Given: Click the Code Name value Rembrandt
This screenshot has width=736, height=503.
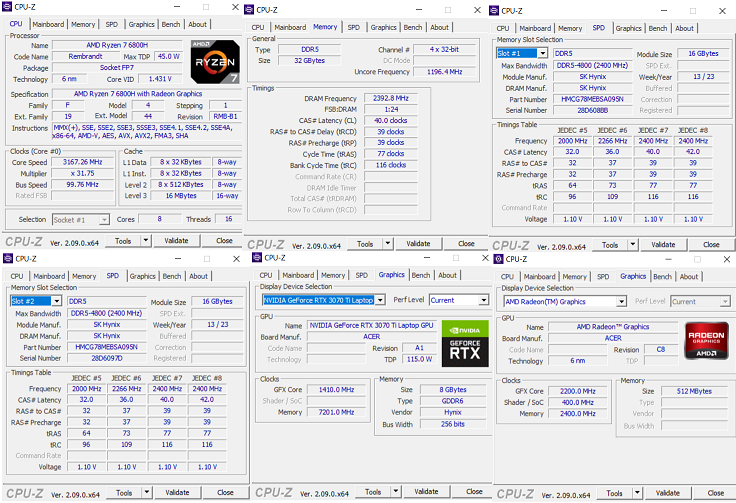Looking at the screenshot, I should pyautogui.click(x=85, y=56).
